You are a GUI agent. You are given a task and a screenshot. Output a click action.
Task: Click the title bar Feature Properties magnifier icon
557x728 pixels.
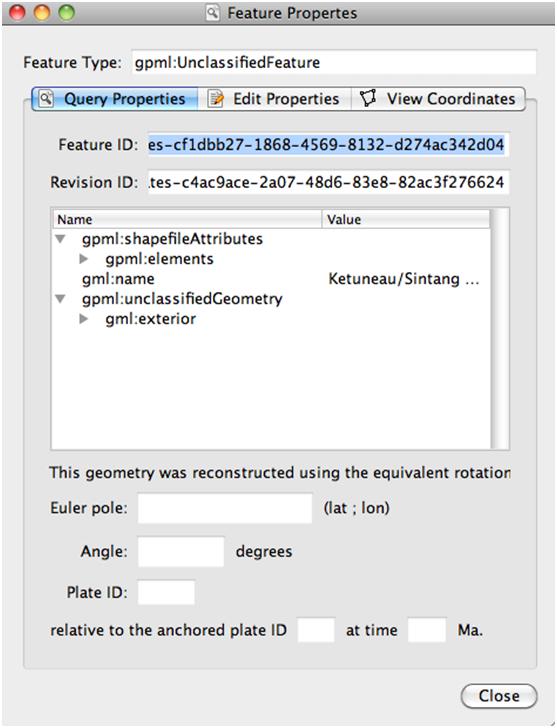tap(212, 13)
